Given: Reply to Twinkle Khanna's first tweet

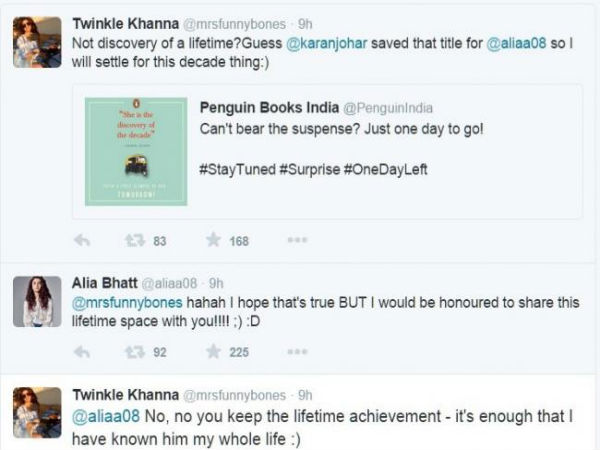Looking at the screenshot, I should 83,240.
